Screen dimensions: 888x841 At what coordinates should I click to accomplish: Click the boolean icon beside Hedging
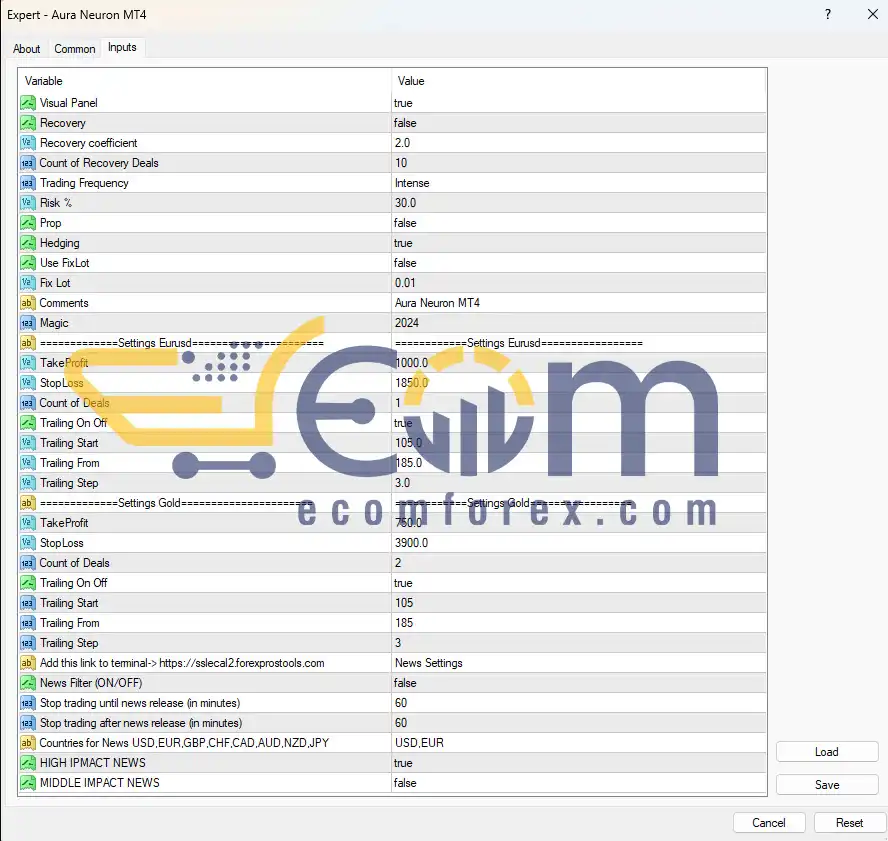click(28, 243)
